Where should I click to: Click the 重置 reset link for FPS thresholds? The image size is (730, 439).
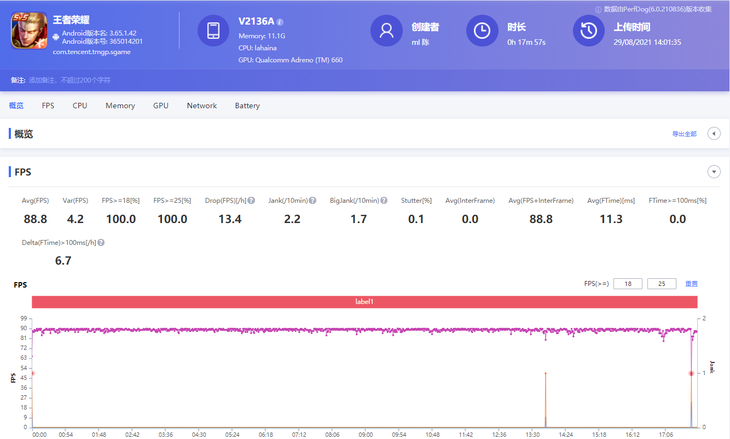(x=691, y=284)
